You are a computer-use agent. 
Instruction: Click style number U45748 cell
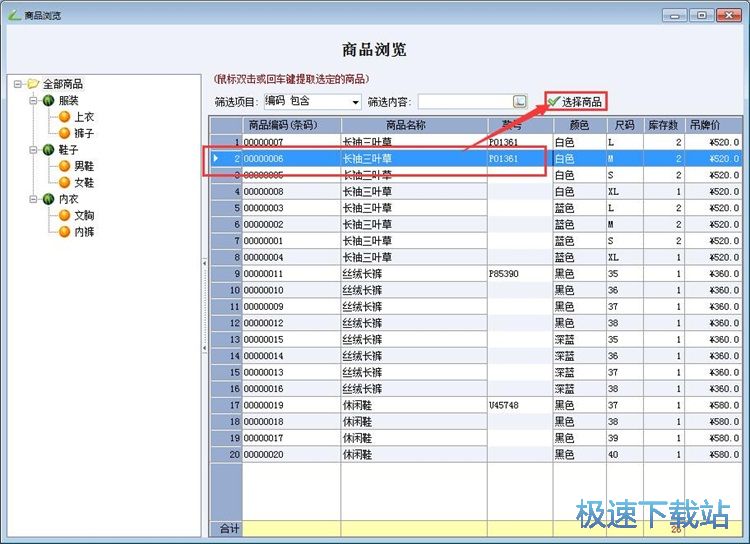tap(520, 405)
